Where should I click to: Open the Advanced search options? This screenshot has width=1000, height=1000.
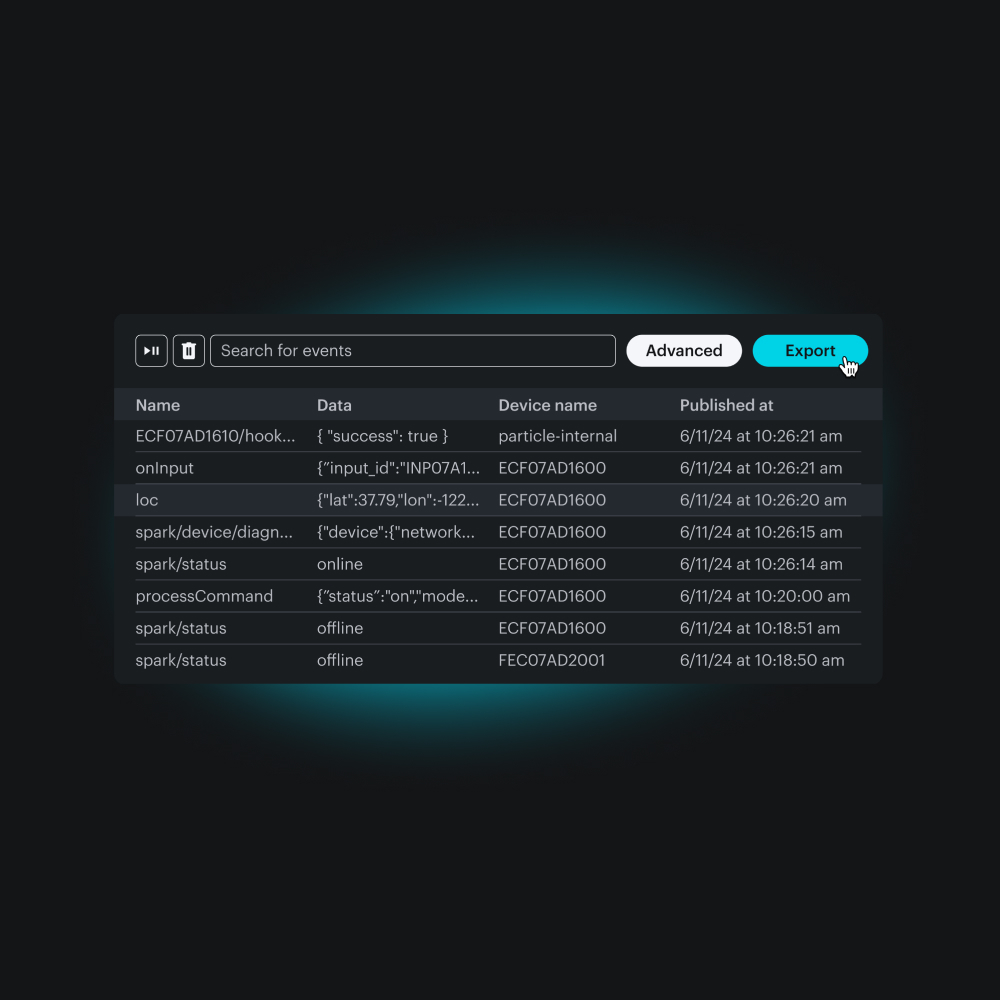click(x=684, y=350)
